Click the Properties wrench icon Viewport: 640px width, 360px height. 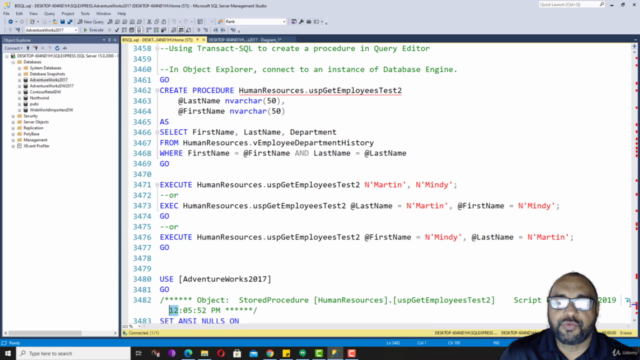301,22
